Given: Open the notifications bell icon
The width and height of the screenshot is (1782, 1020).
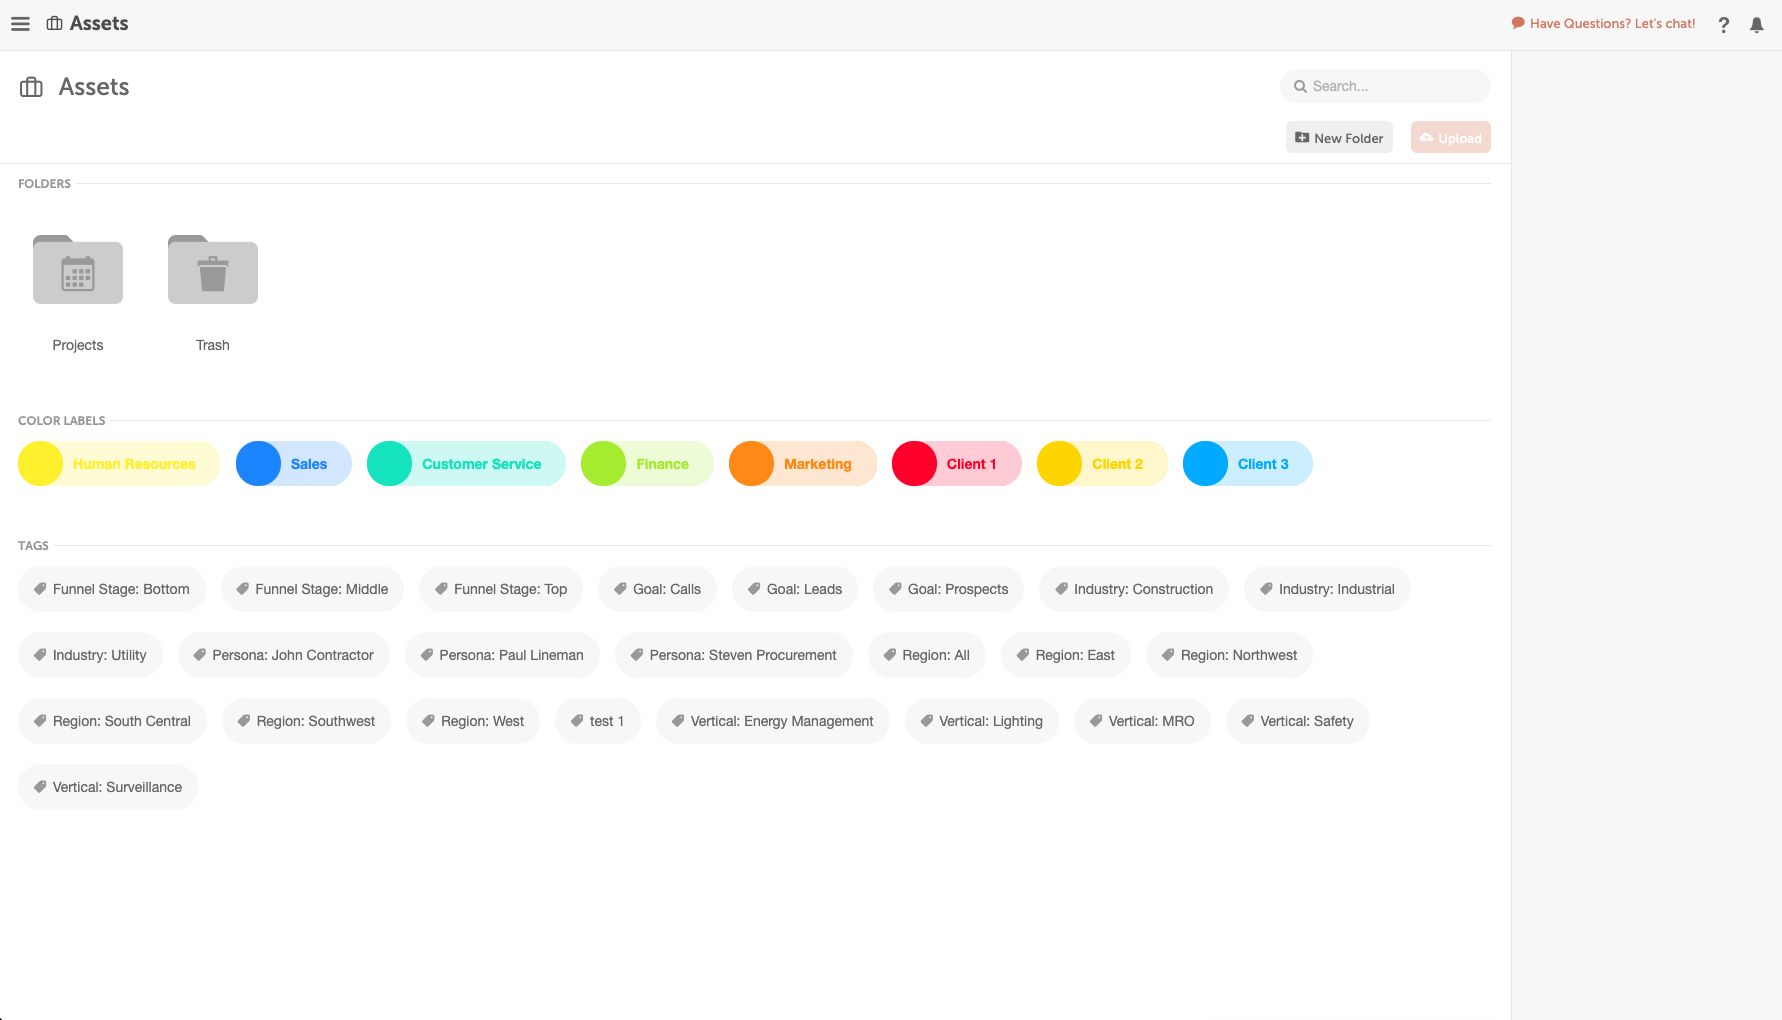Looking at the screenshot, I should [1756, 24].
